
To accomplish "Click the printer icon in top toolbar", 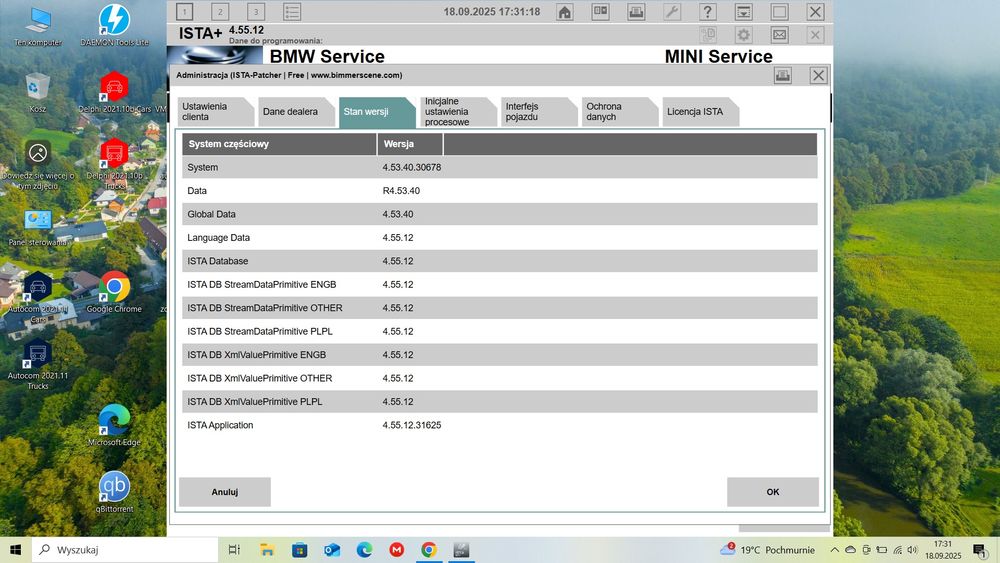I will click(x=636, y=11).
